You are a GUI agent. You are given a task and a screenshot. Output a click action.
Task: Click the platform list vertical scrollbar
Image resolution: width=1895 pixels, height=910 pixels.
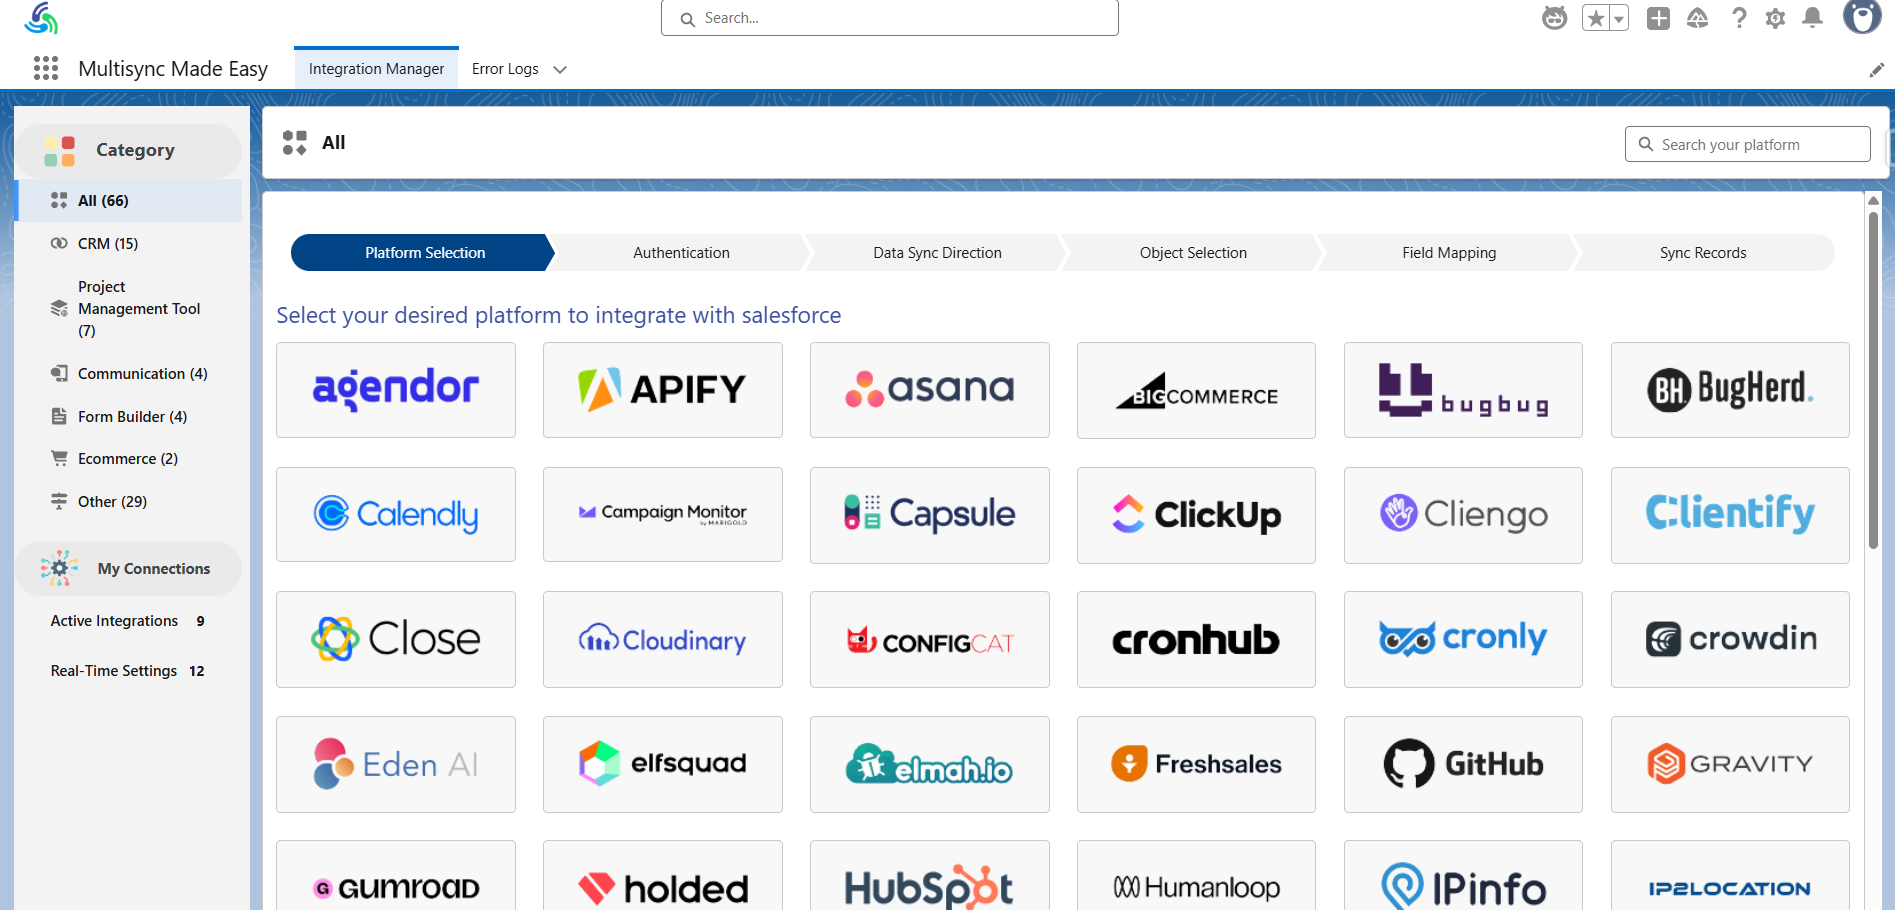coord(1873,380)
